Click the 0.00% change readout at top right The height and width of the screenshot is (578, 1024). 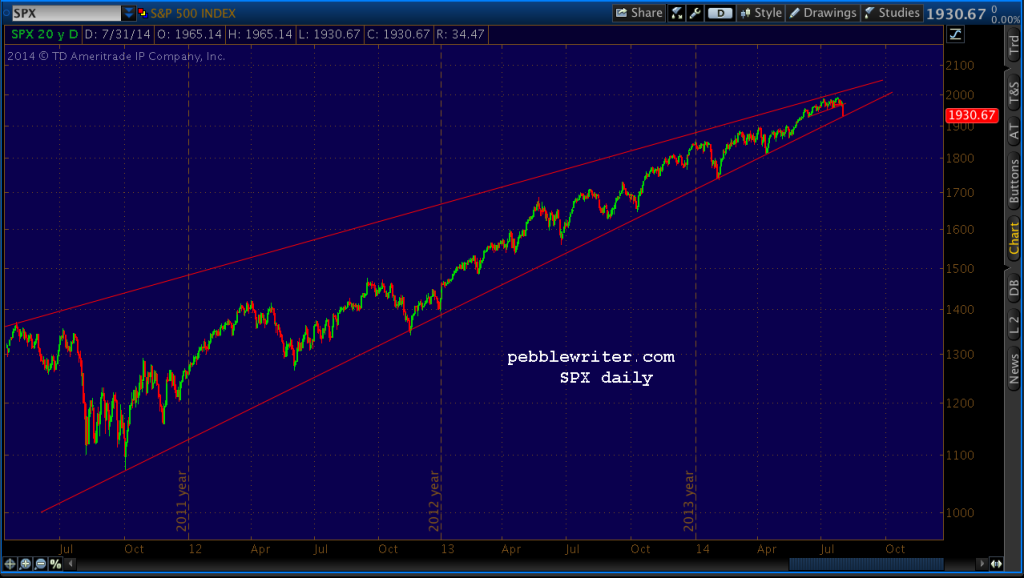pos(1005,20)
